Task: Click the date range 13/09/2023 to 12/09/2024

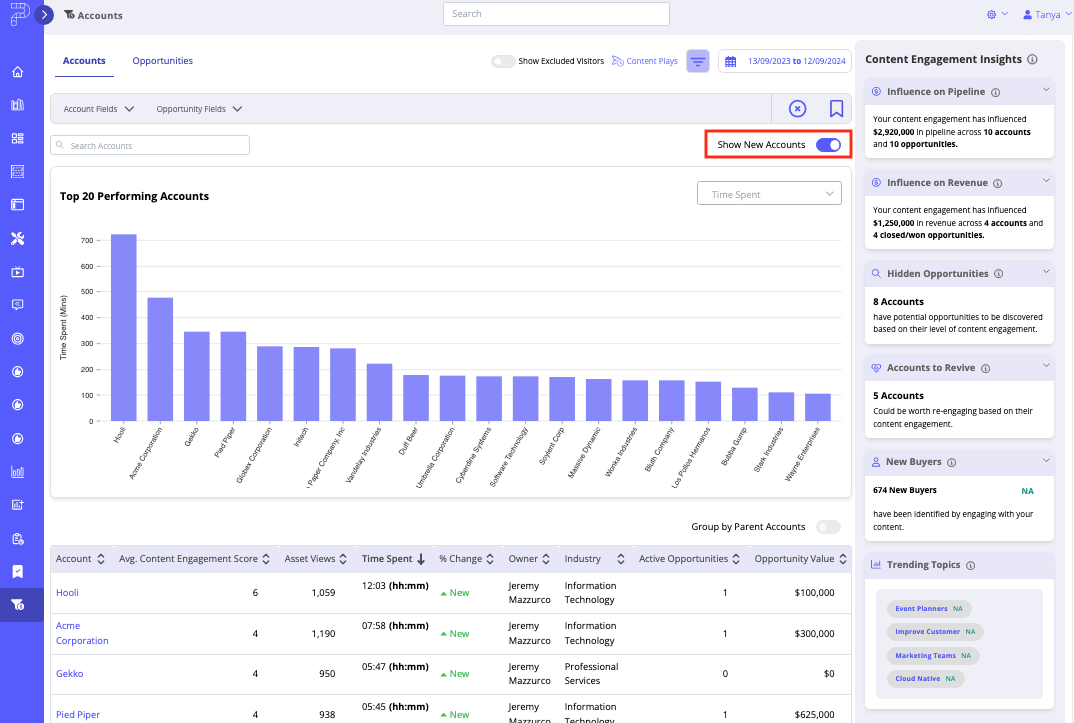Action: click(793, 61)
